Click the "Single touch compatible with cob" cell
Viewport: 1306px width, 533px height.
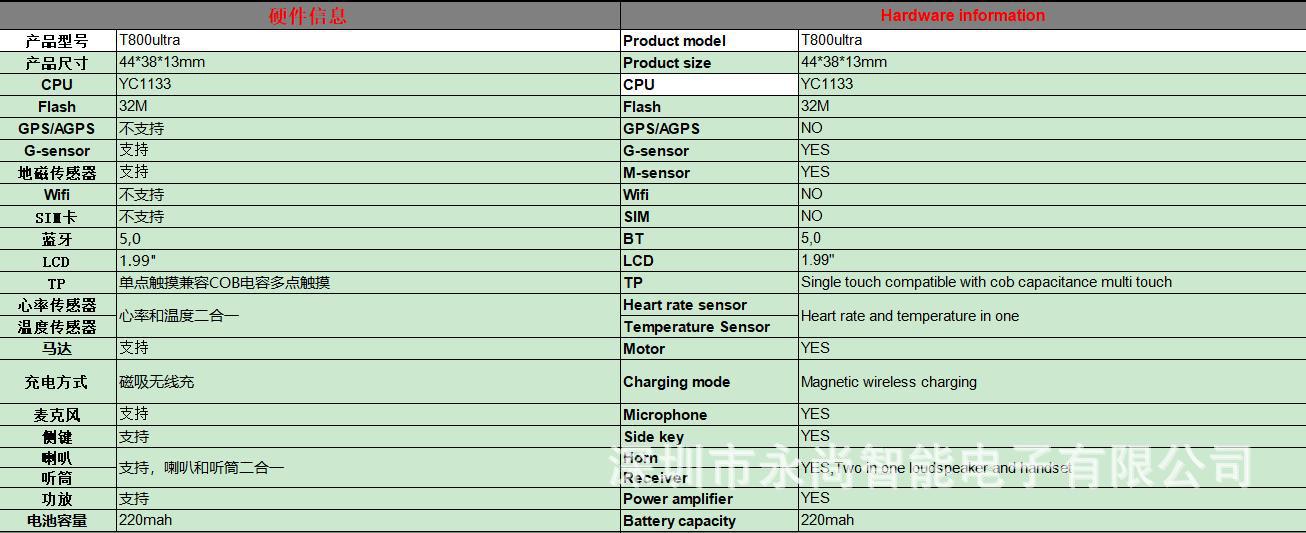coord(1052,283)
